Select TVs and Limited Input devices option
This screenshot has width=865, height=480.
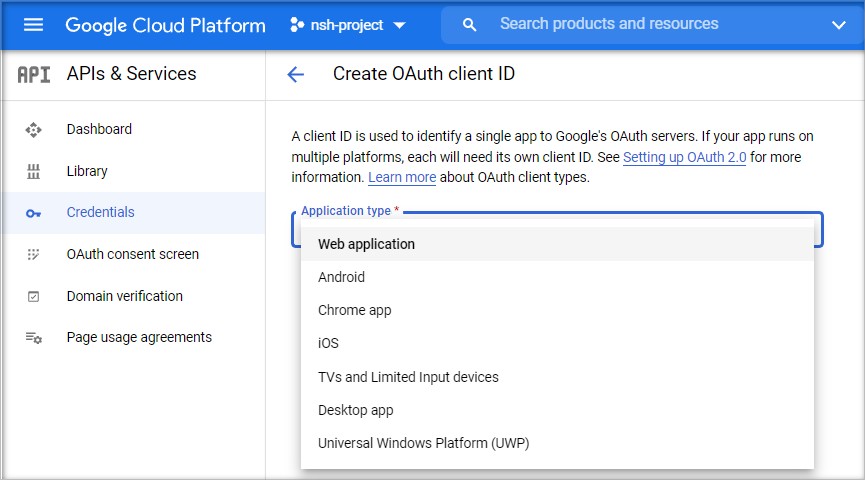coord(557,377)
